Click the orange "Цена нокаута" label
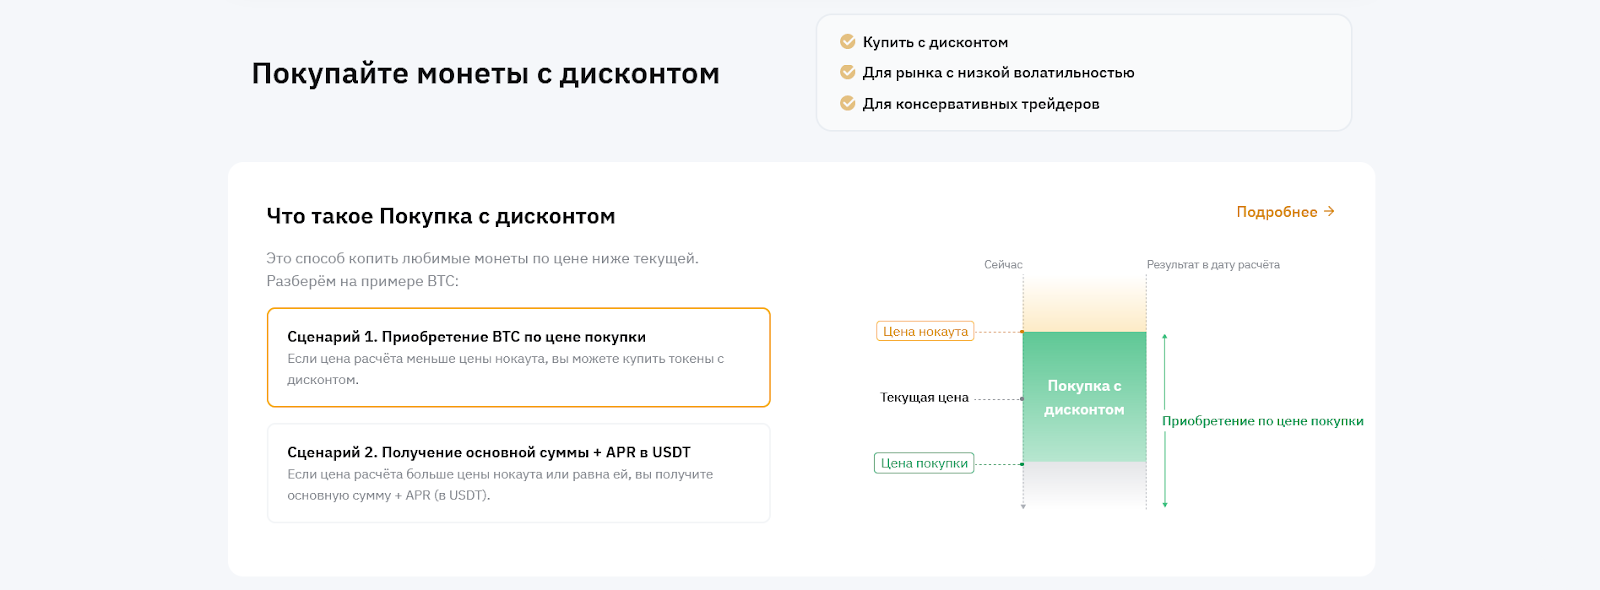This screenshot has width=1600, height=590. [x=925, y=332]
